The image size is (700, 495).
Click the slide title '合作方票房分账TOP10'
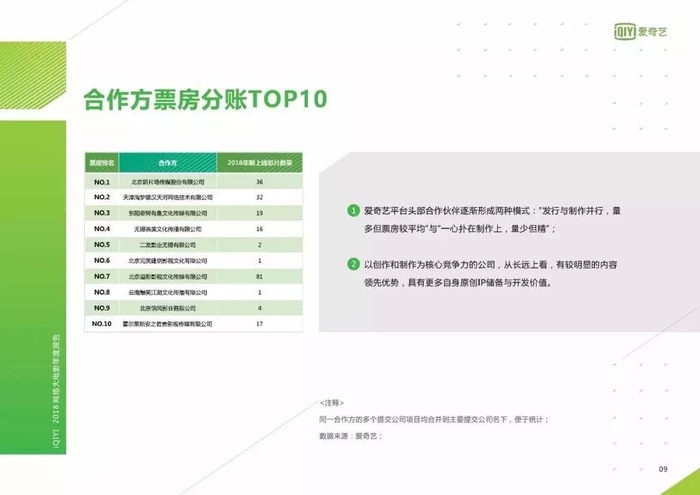205,99
